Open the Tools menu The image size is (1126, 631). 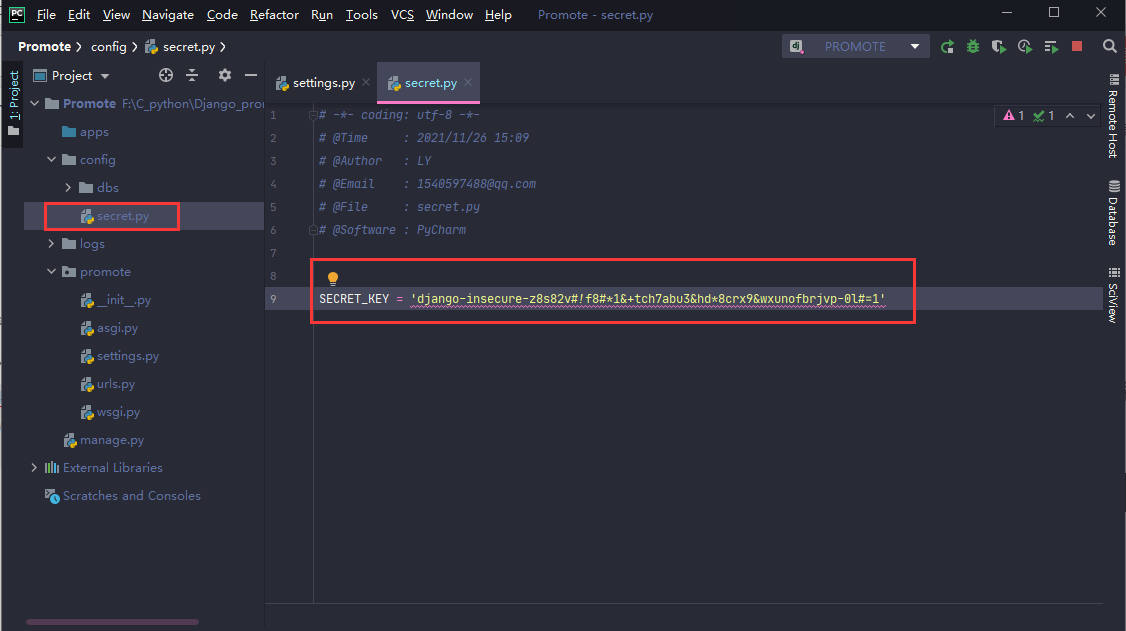pyautogui.click(x=361, y=14)
